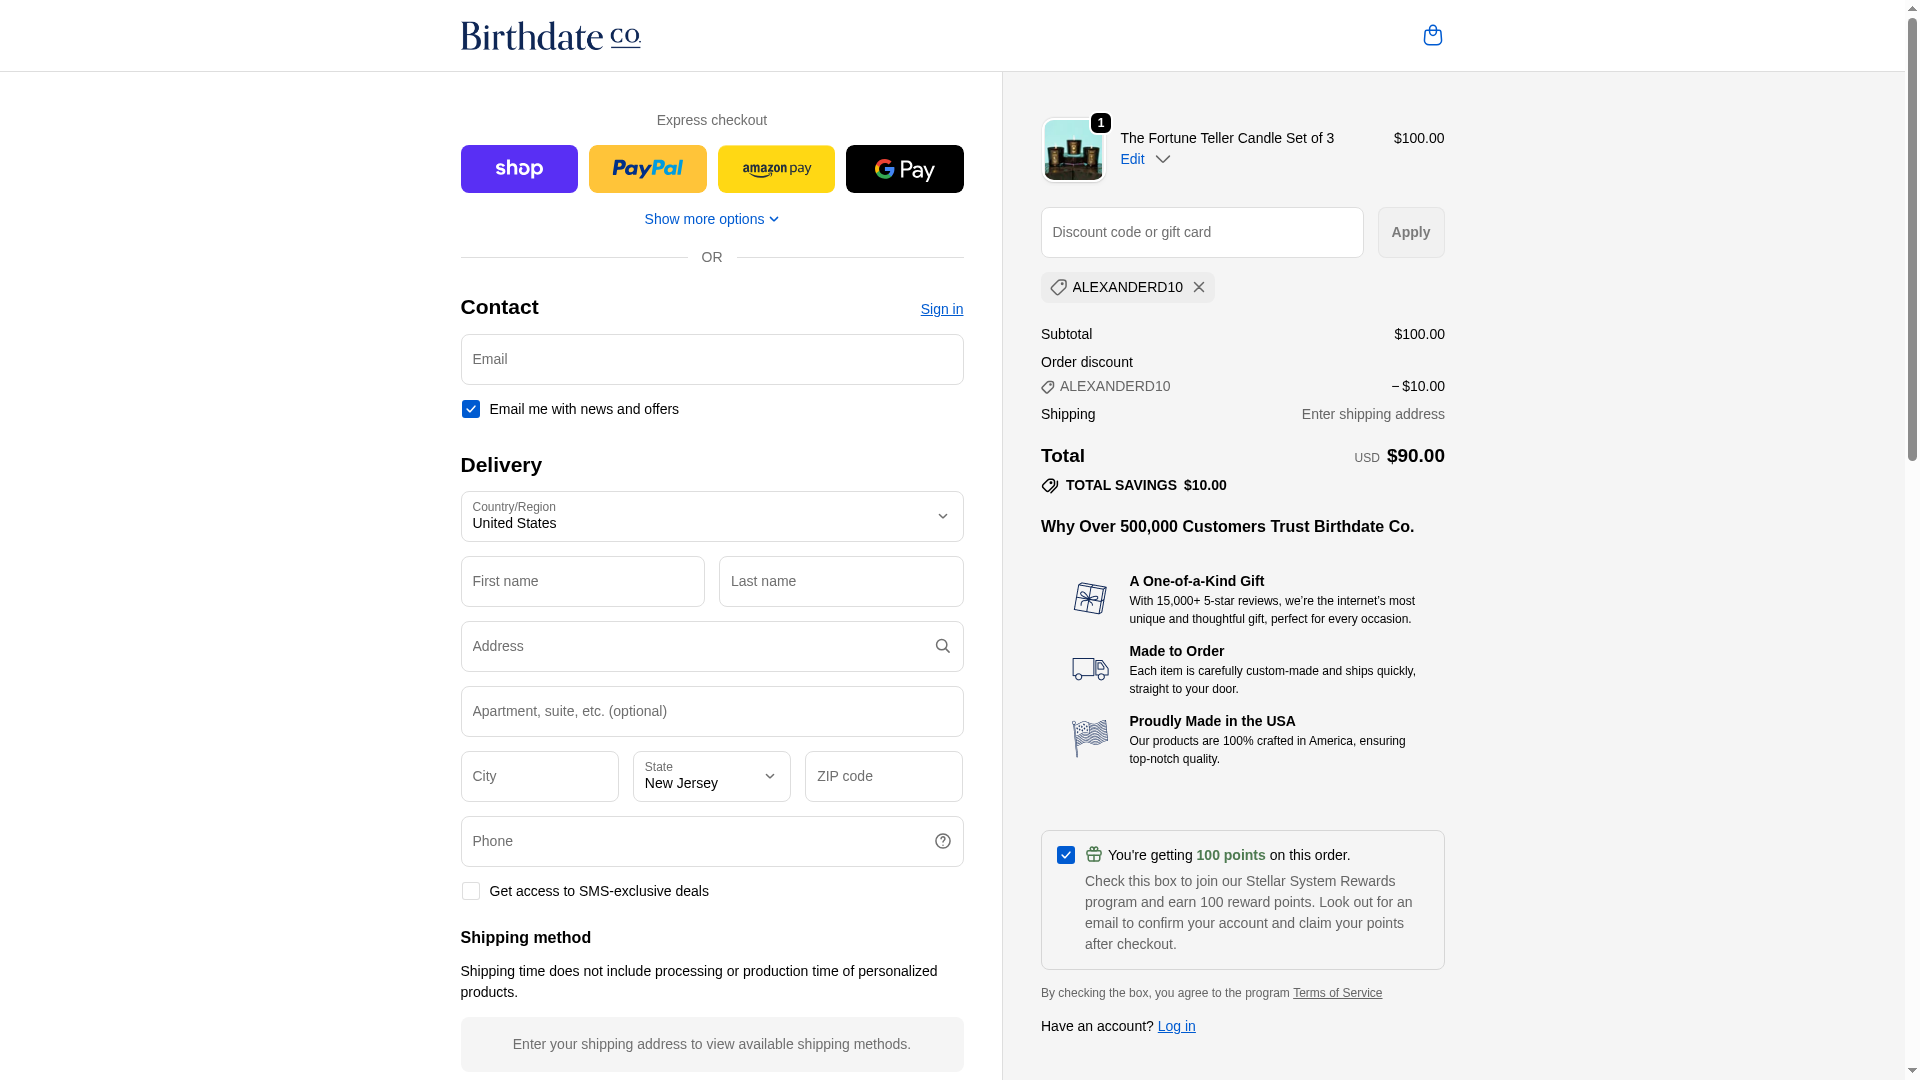The height and width of the screenshot is (1080, 1920).
Task: Click the phone field help icon
Action: click(x=942, y=841)
